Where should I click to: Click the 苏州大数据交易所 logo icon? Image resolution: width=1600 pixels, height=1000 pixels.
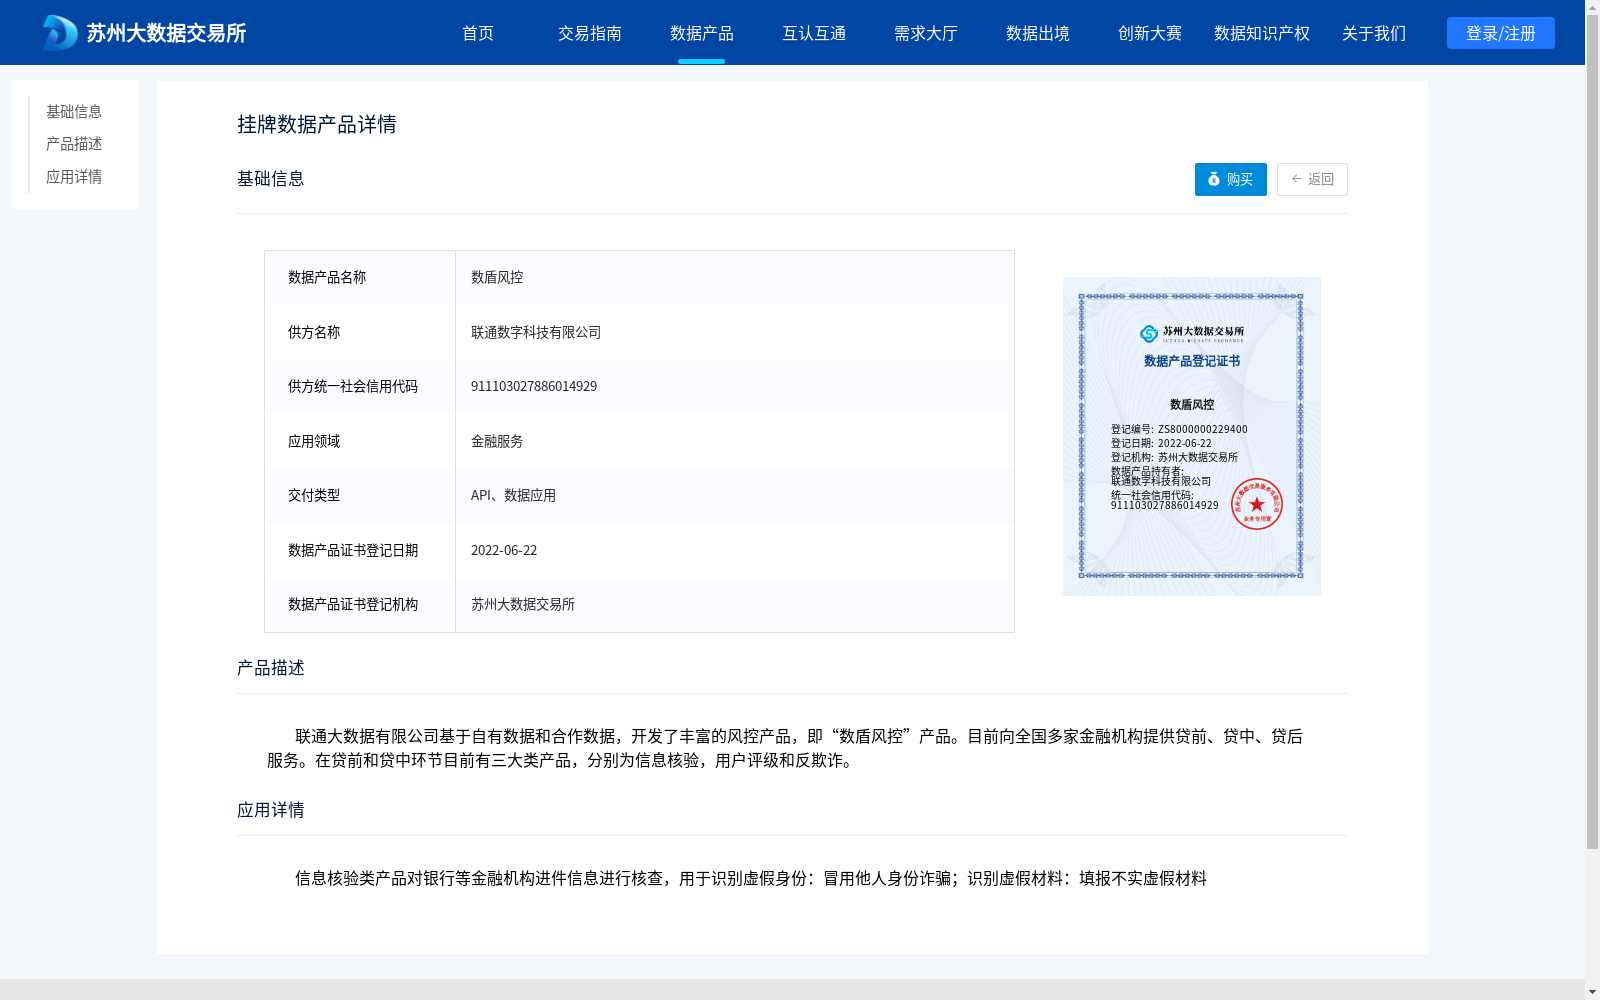[x=60, y=33]
